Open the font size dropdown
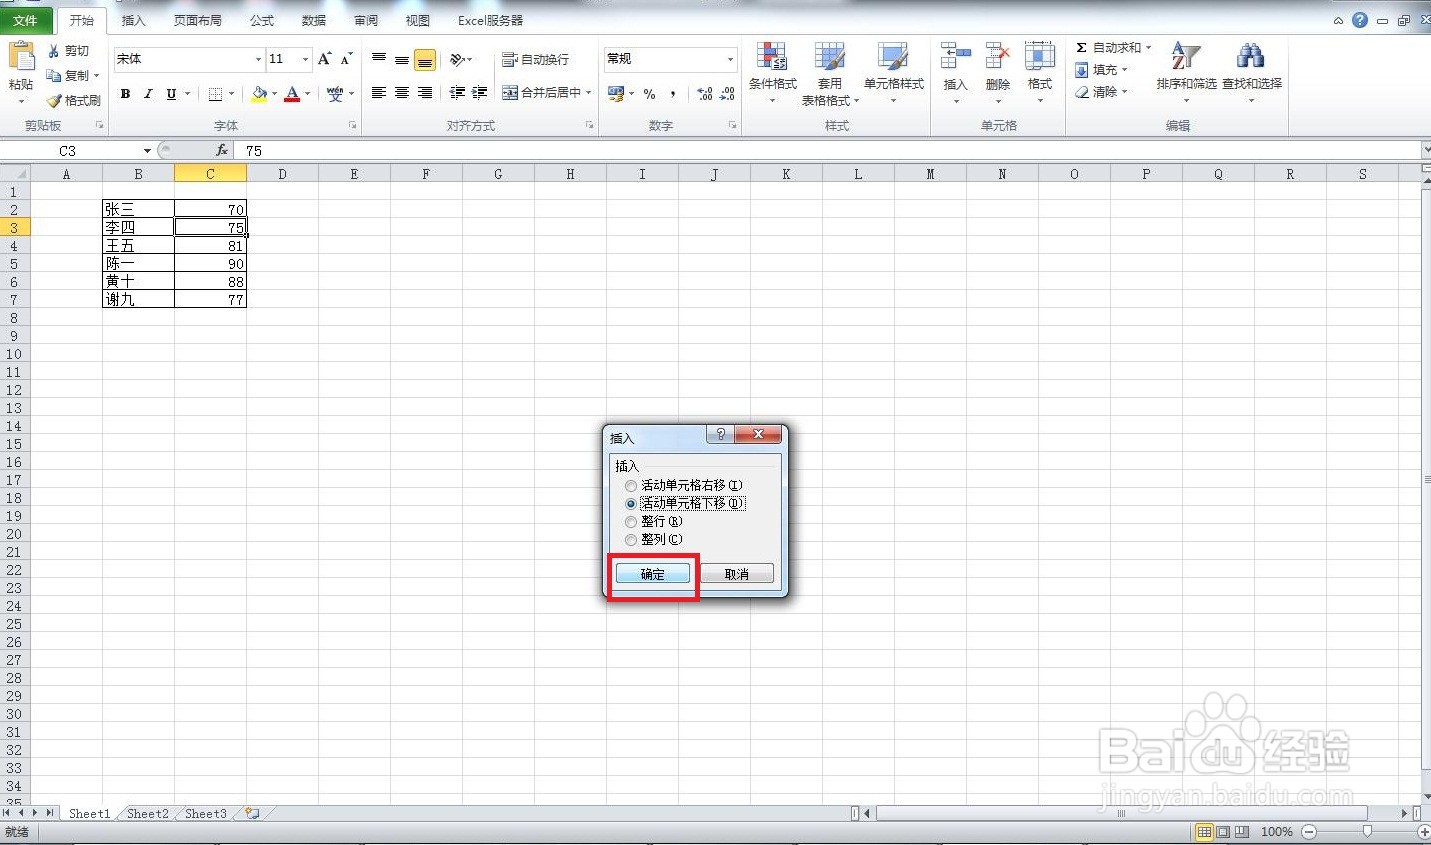Image resolution: width=1431 pixels, height=845 pixels. coord(305,60)
